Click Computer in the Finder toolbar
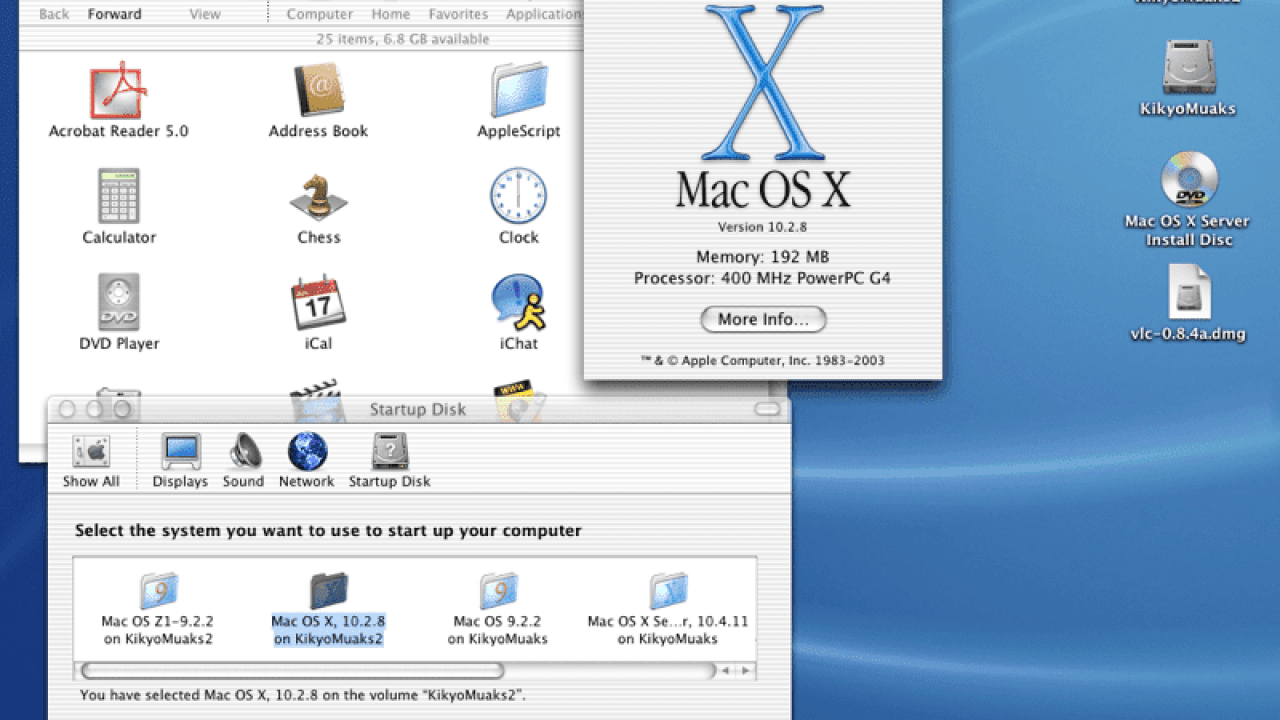 (320, 14)
